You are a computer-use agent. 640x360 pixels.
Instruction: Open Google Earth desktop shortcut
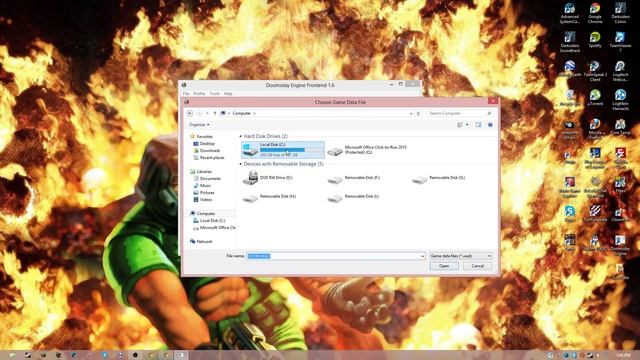click(x=570, y=69)
